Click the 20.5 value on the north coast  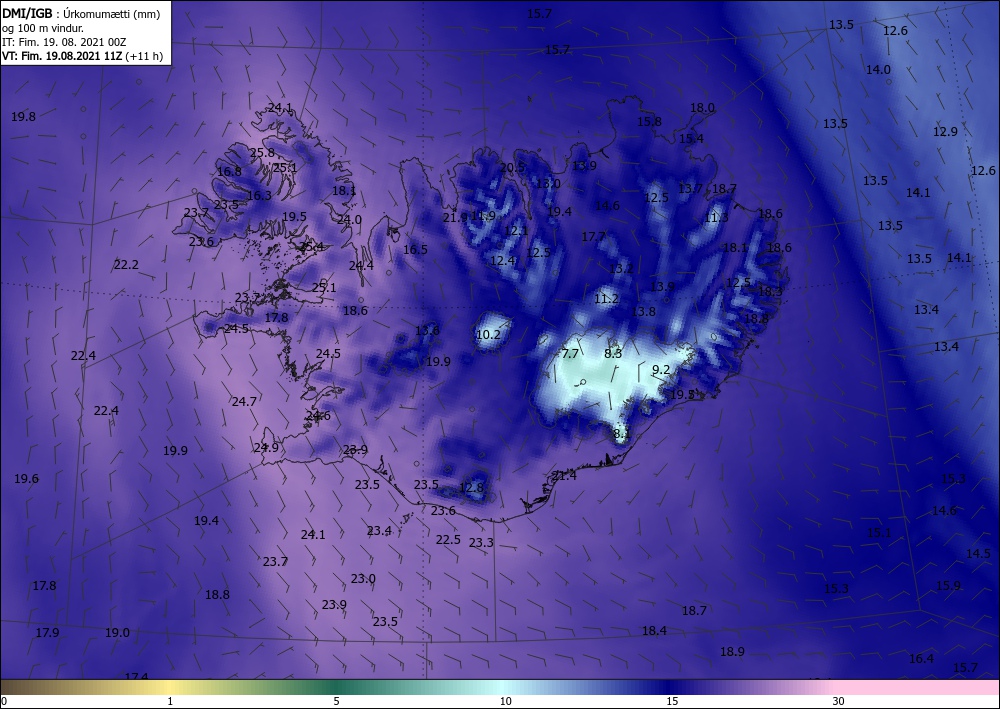[x=512, y=167]
